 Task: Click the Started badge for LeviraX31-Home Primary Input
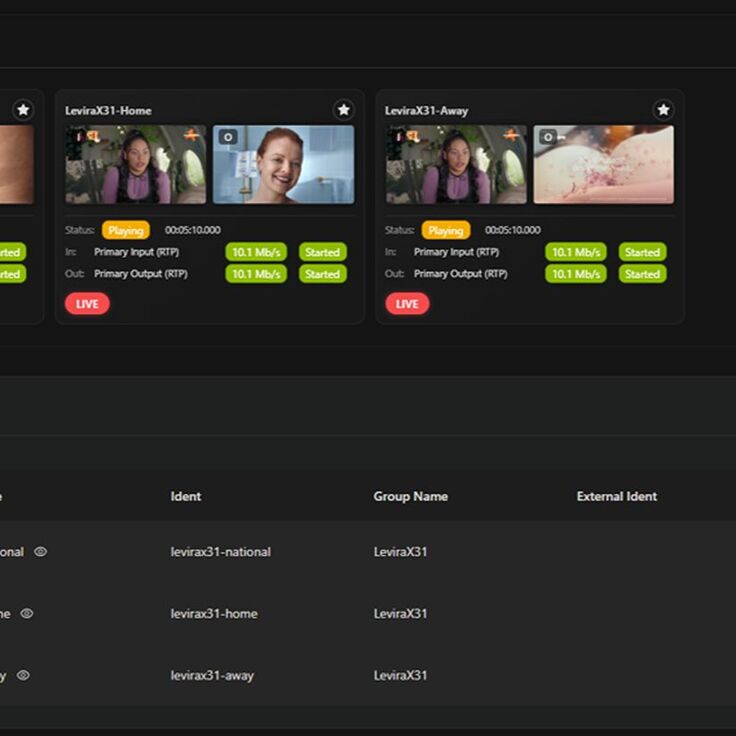323,252
